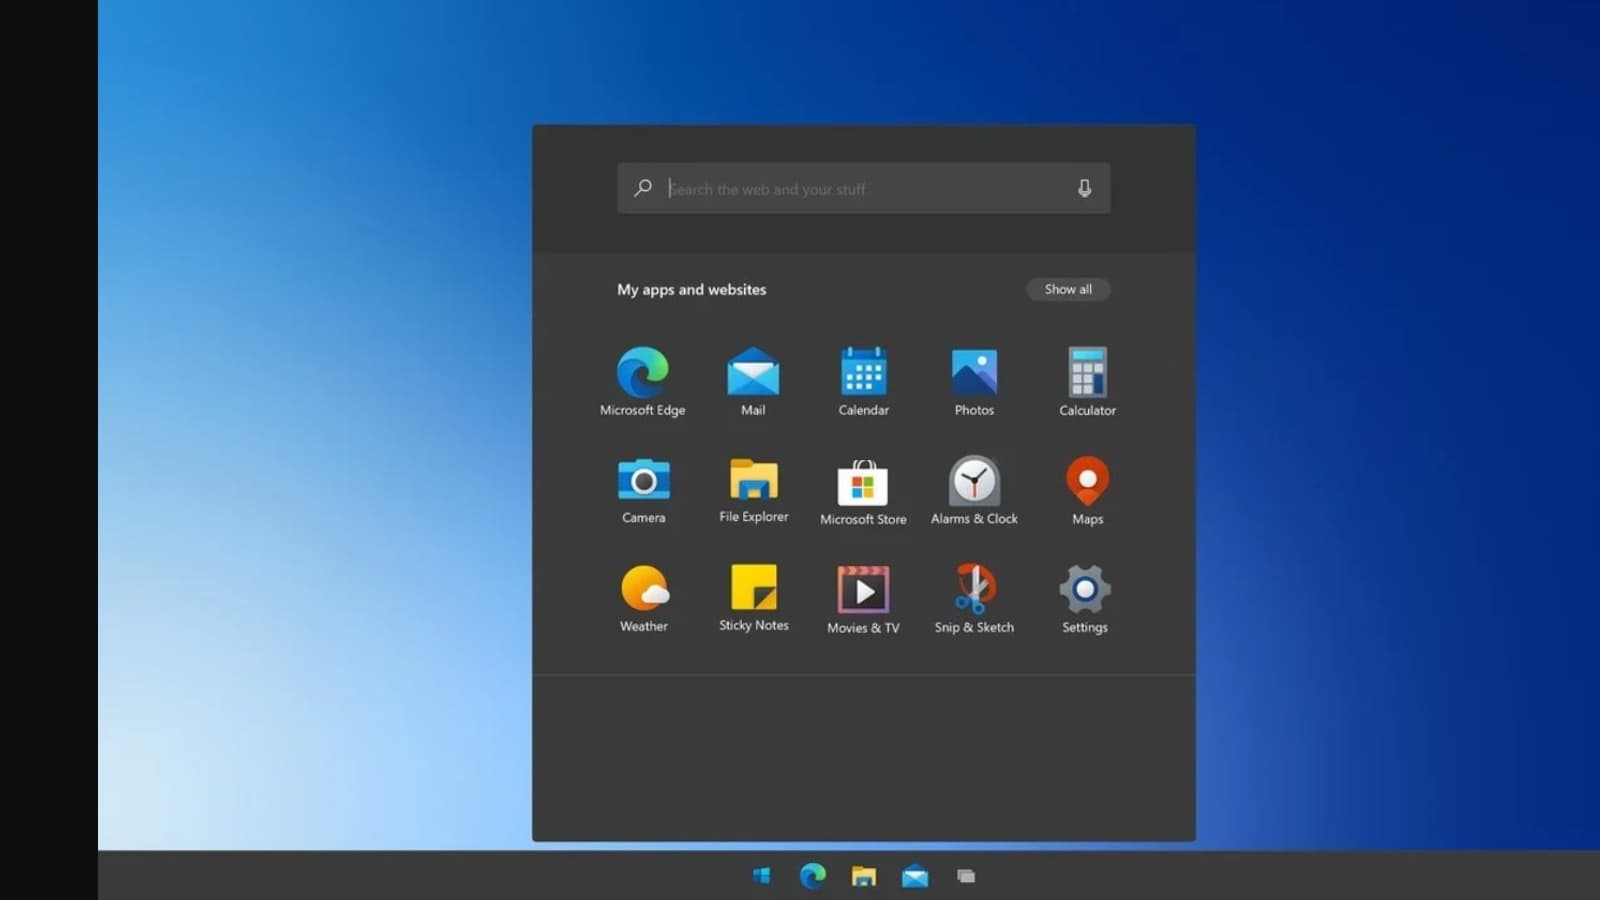Launch the Calculator app

point(1087,381)
